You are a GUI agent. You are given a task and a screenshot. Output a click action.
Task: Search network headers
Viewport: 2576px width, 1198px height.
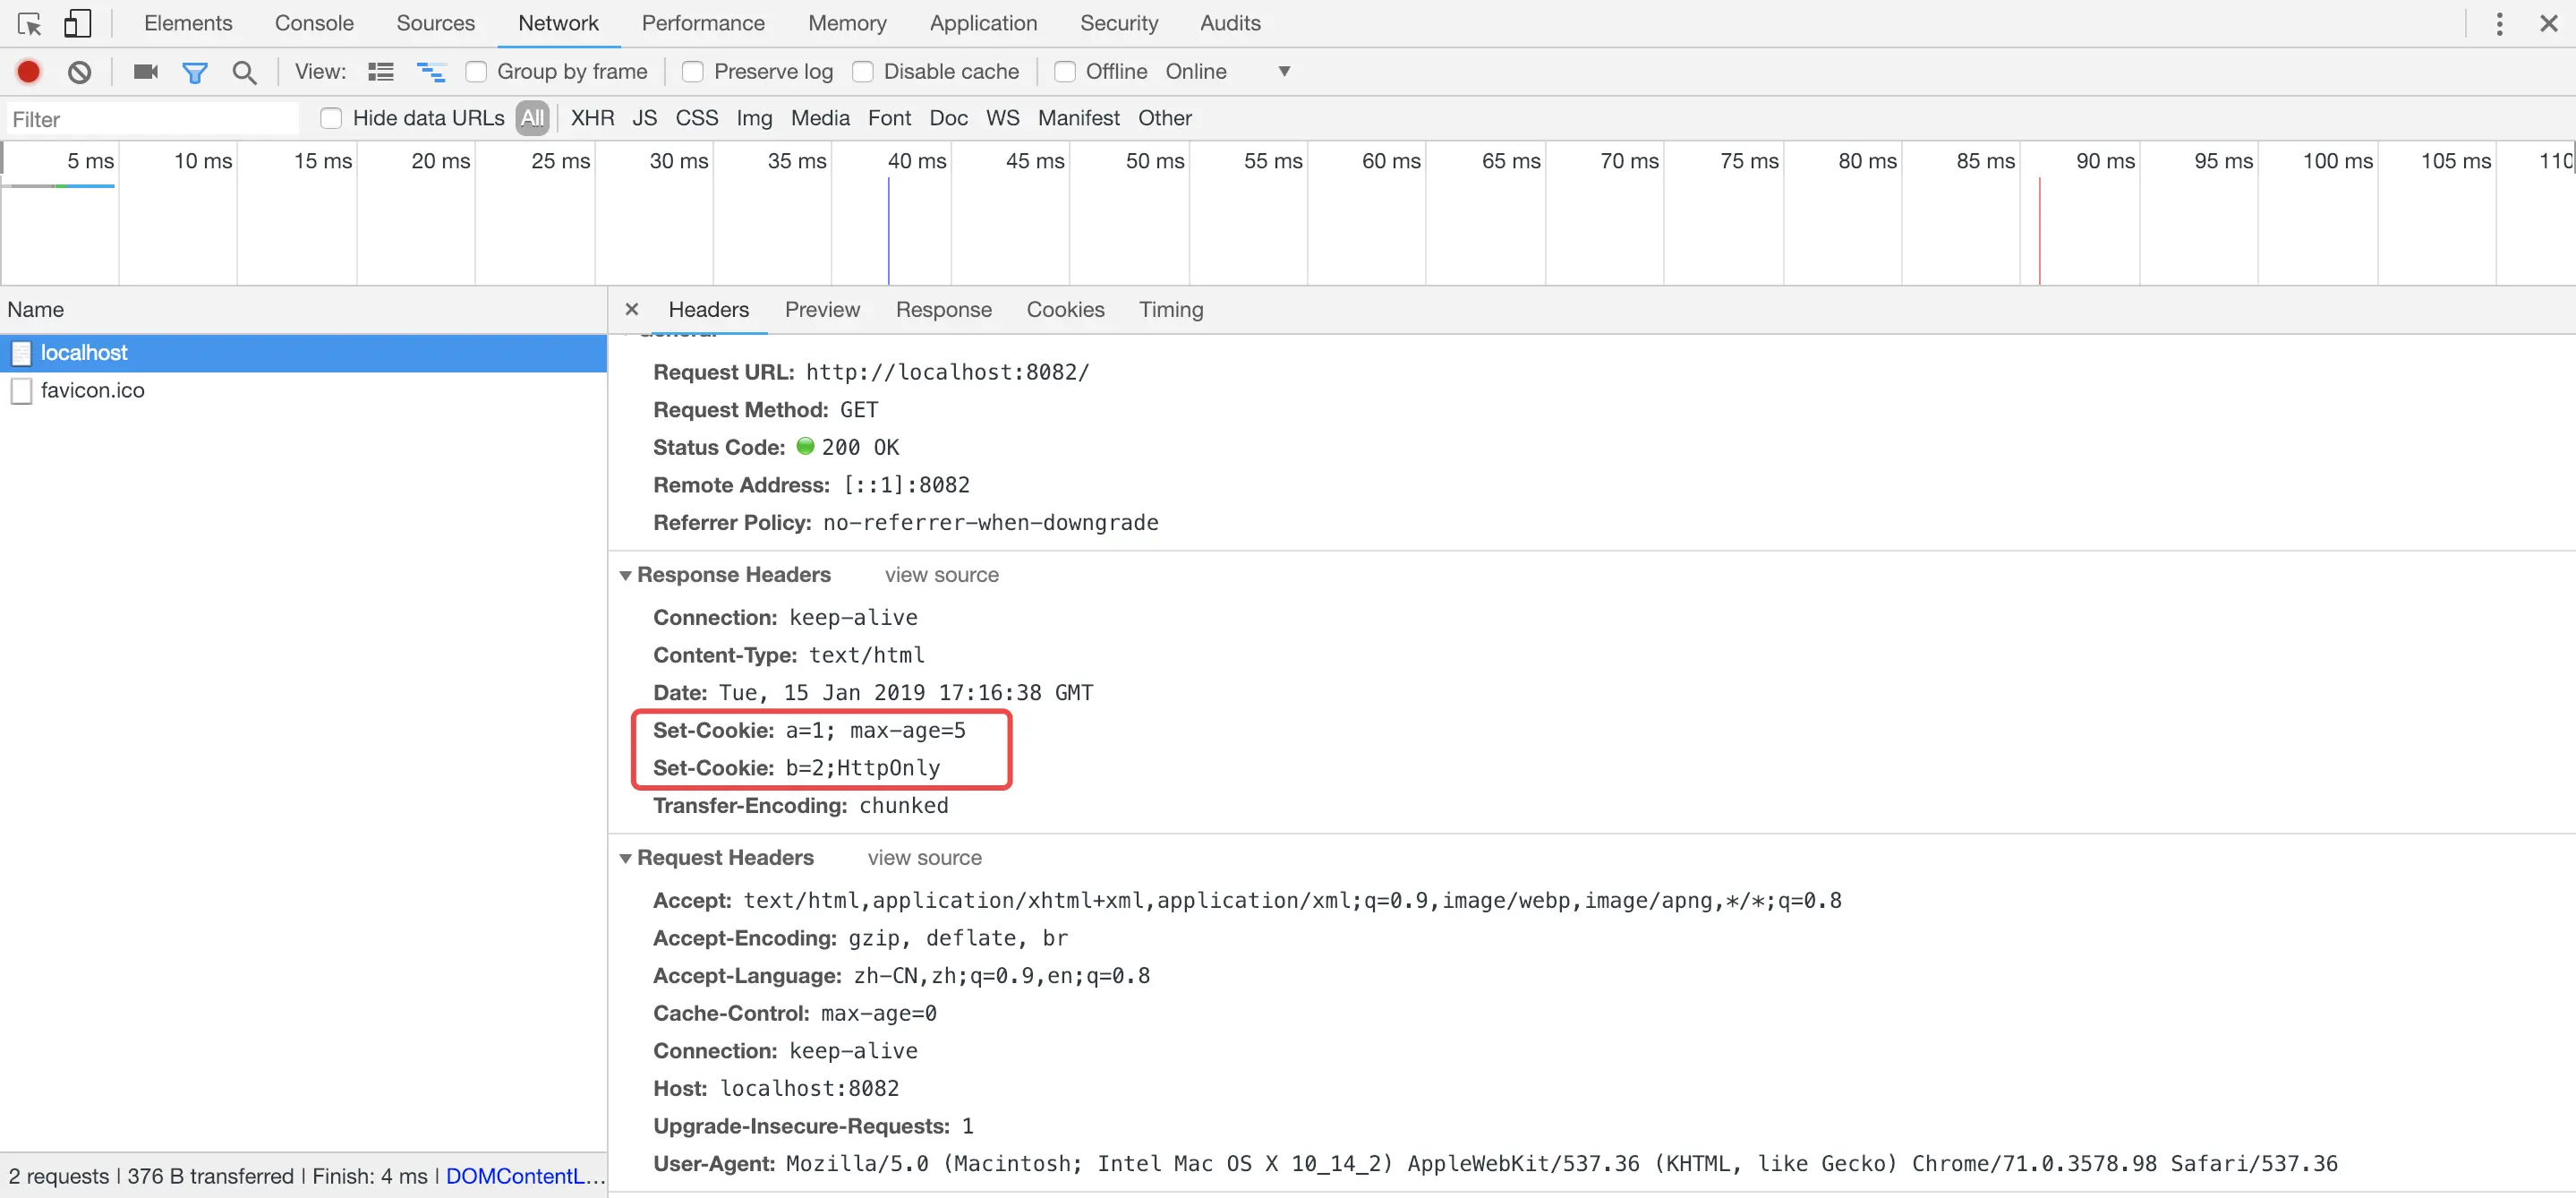(244, 71)
